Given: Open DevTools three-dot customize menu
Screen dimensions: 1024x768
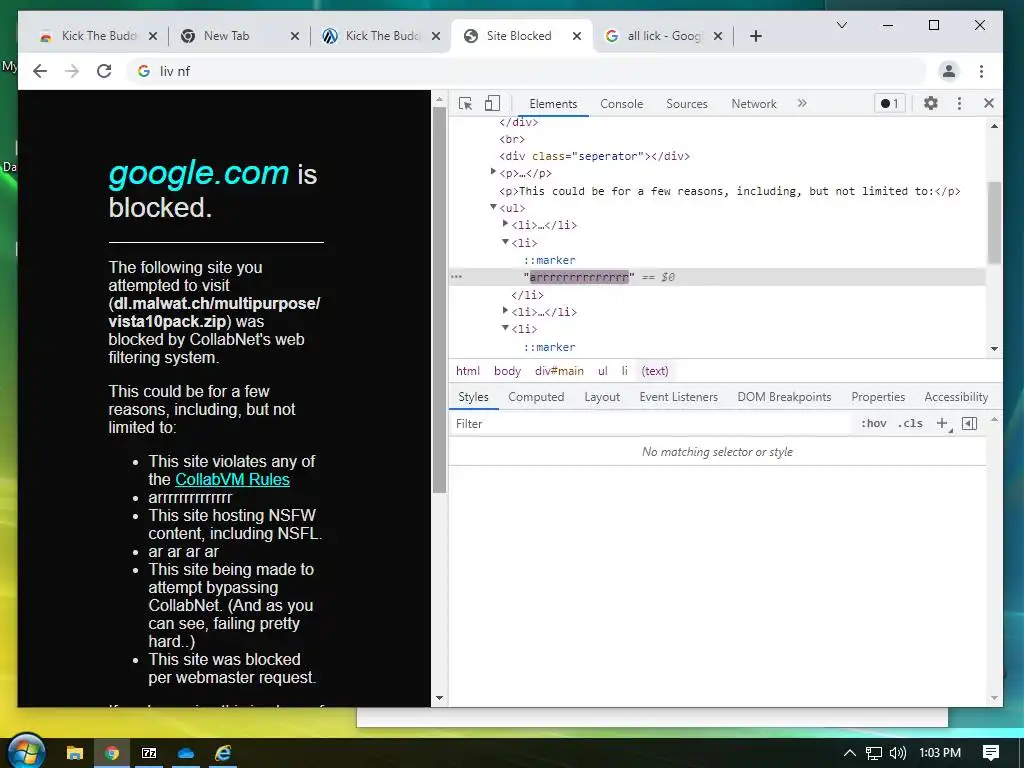Looking at the screenshot, I should (x=959, y=103).
